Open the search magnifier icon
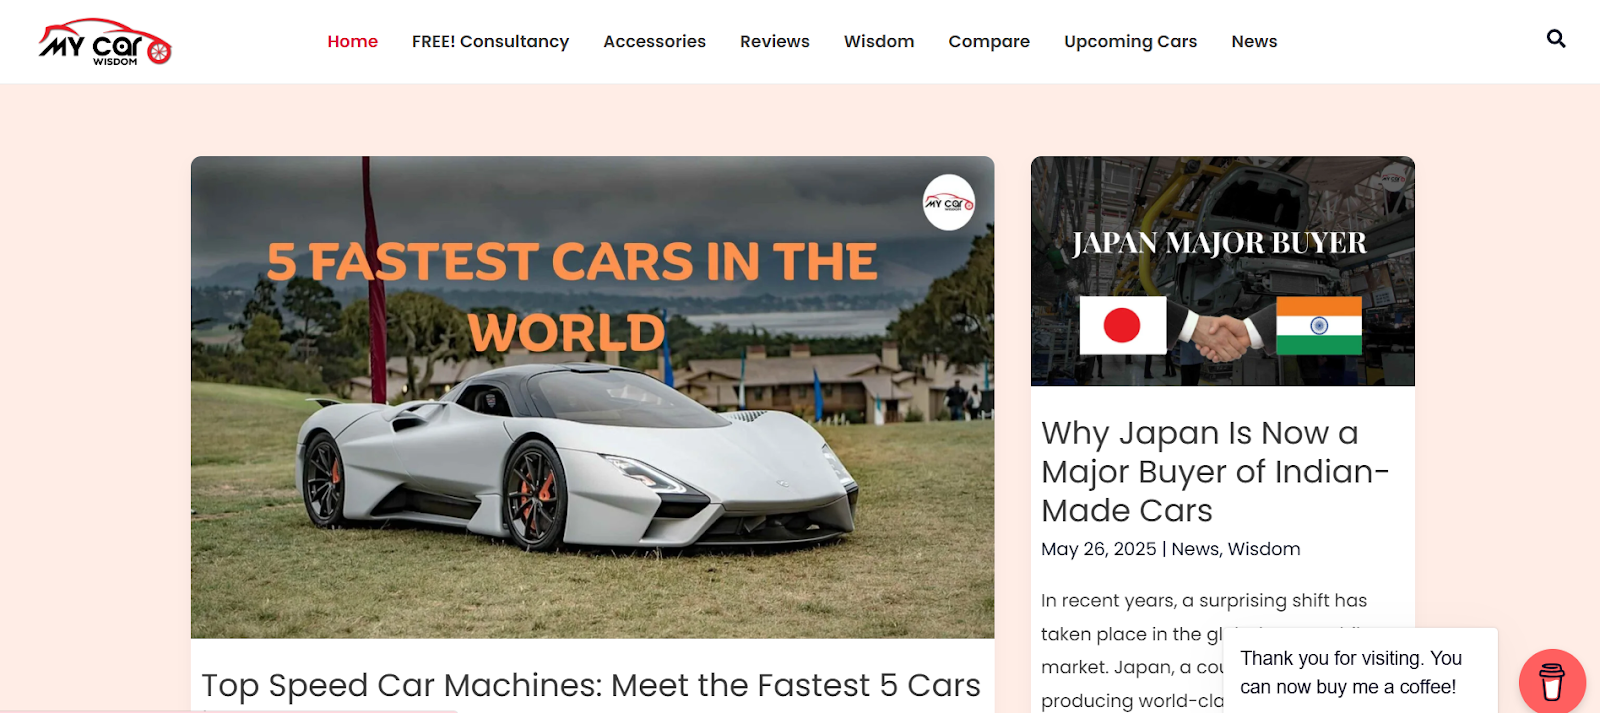 pyautogui.click(x=1556, y=38)
